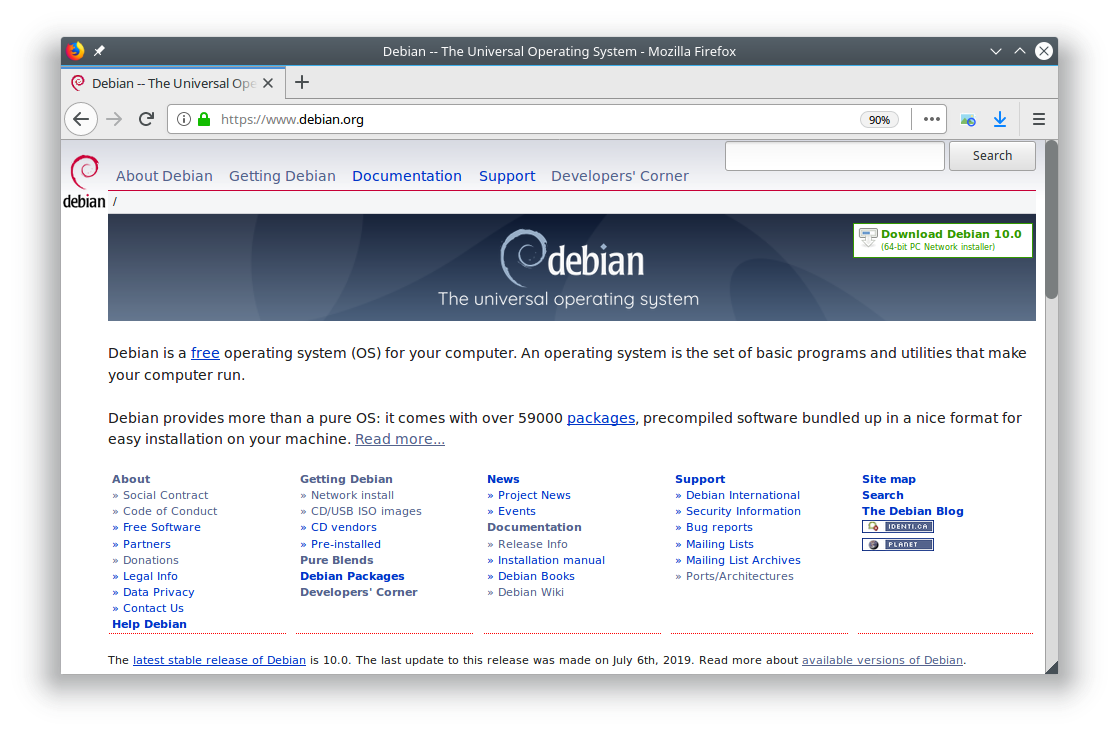Click the 'Read more...' link
Screen dimensions: 1119x735
click(400, 439)
